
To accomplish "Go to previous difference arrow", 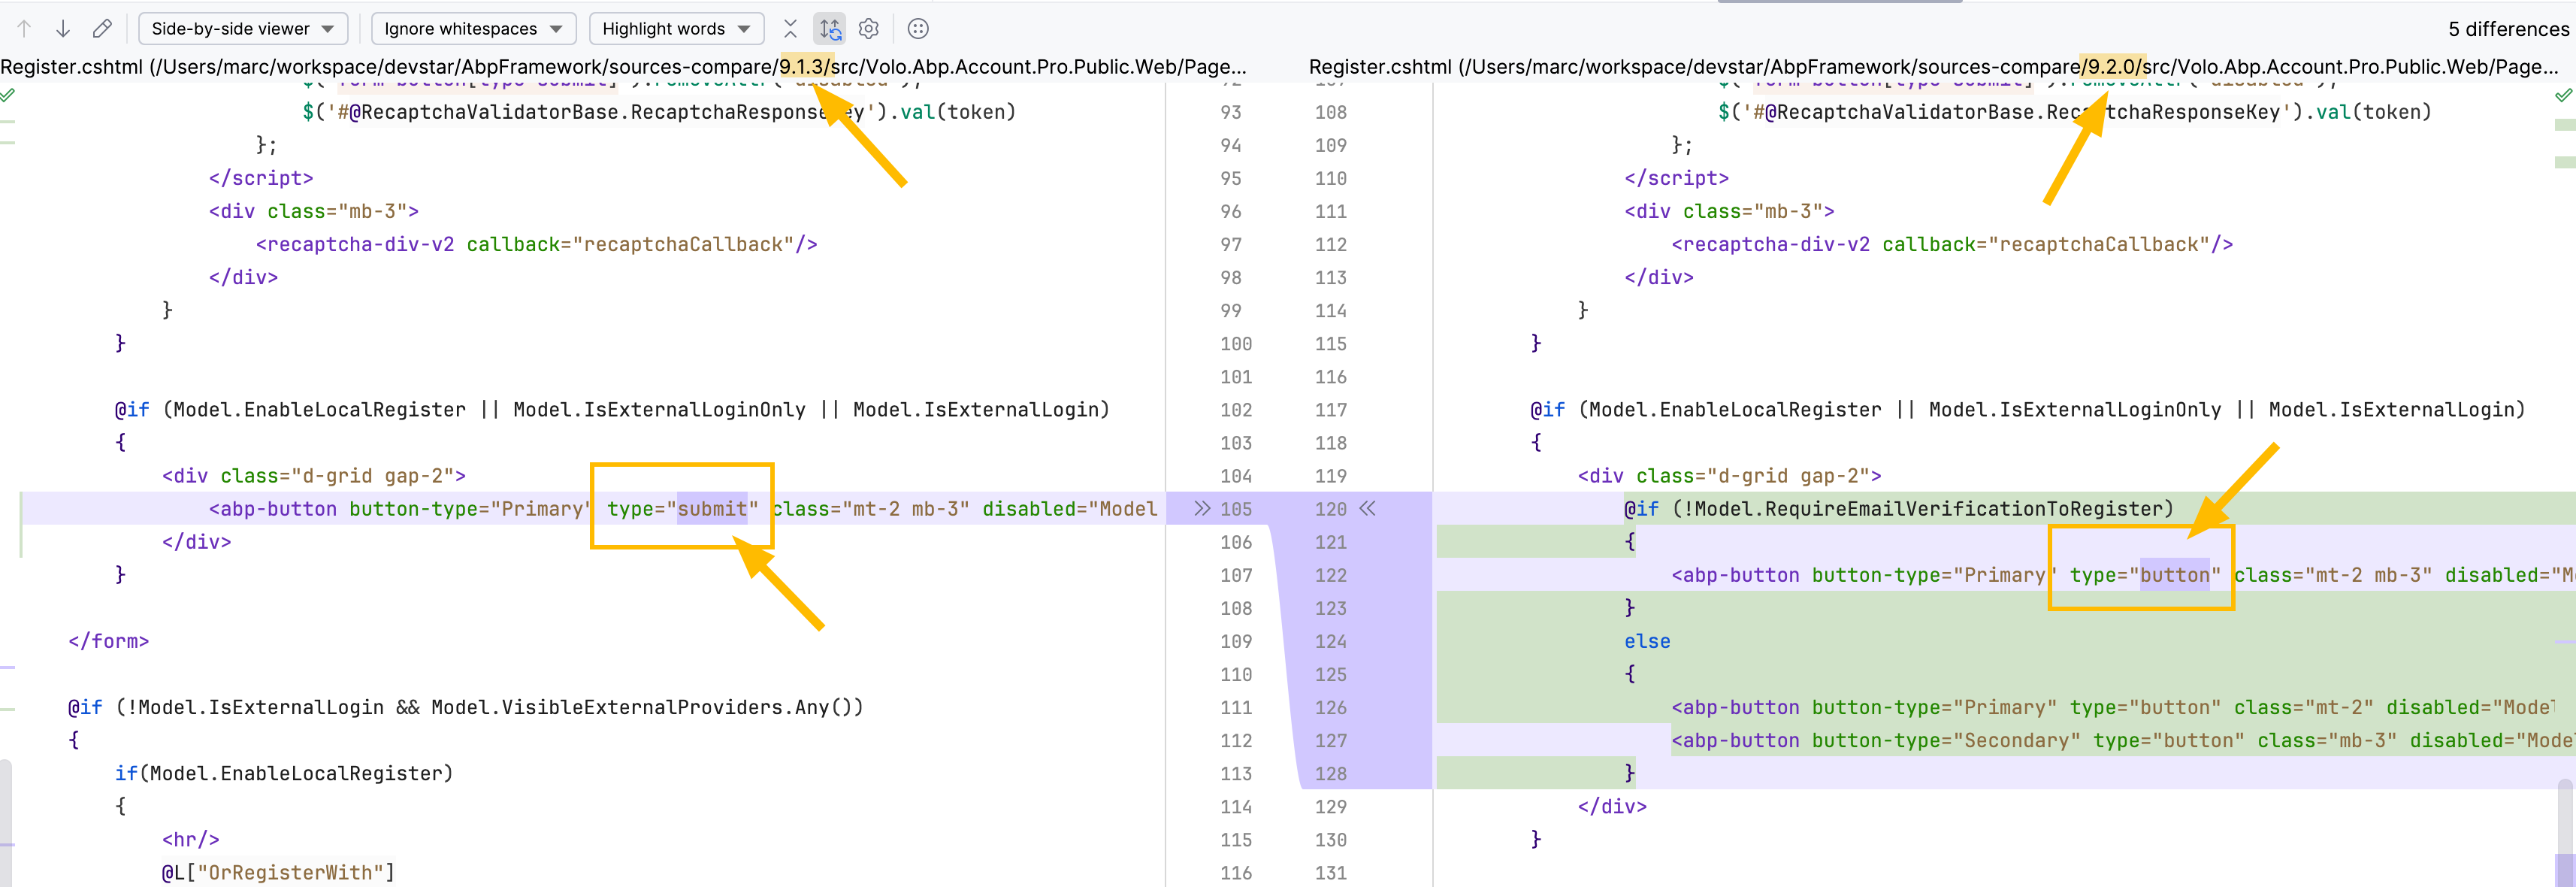I will tap(25, 29).
